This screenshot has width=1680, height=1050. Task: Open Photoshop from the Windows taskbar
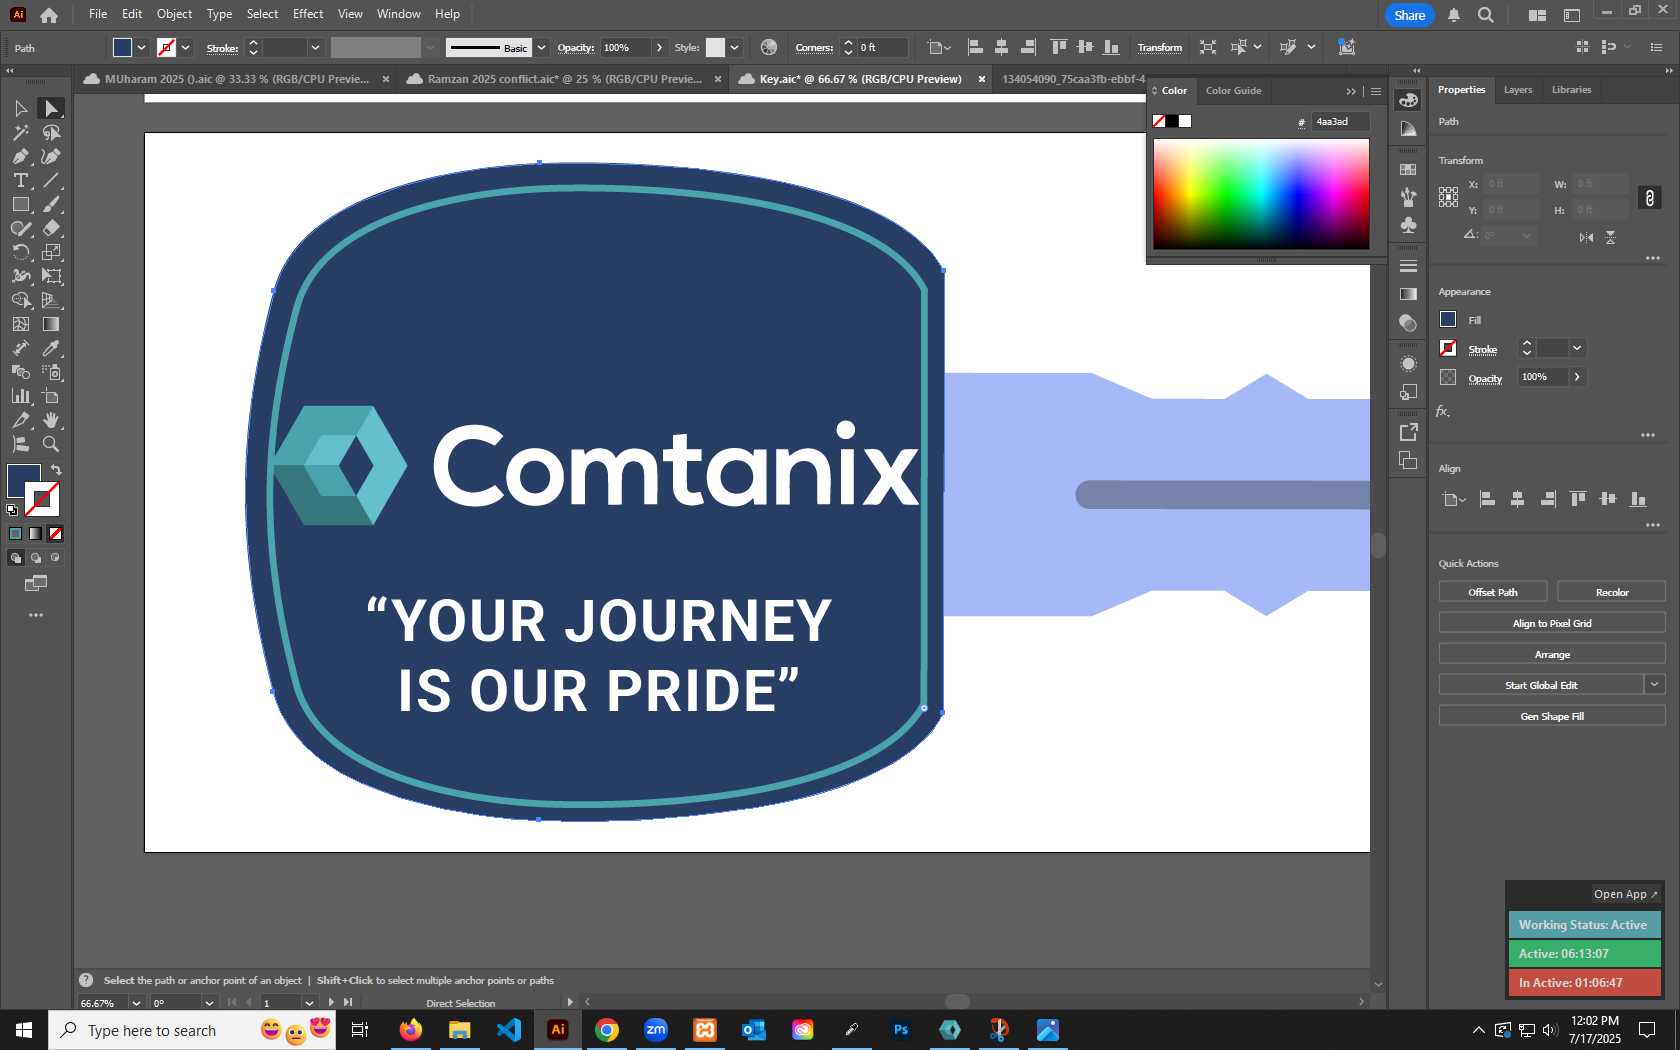click(900, 1030)
